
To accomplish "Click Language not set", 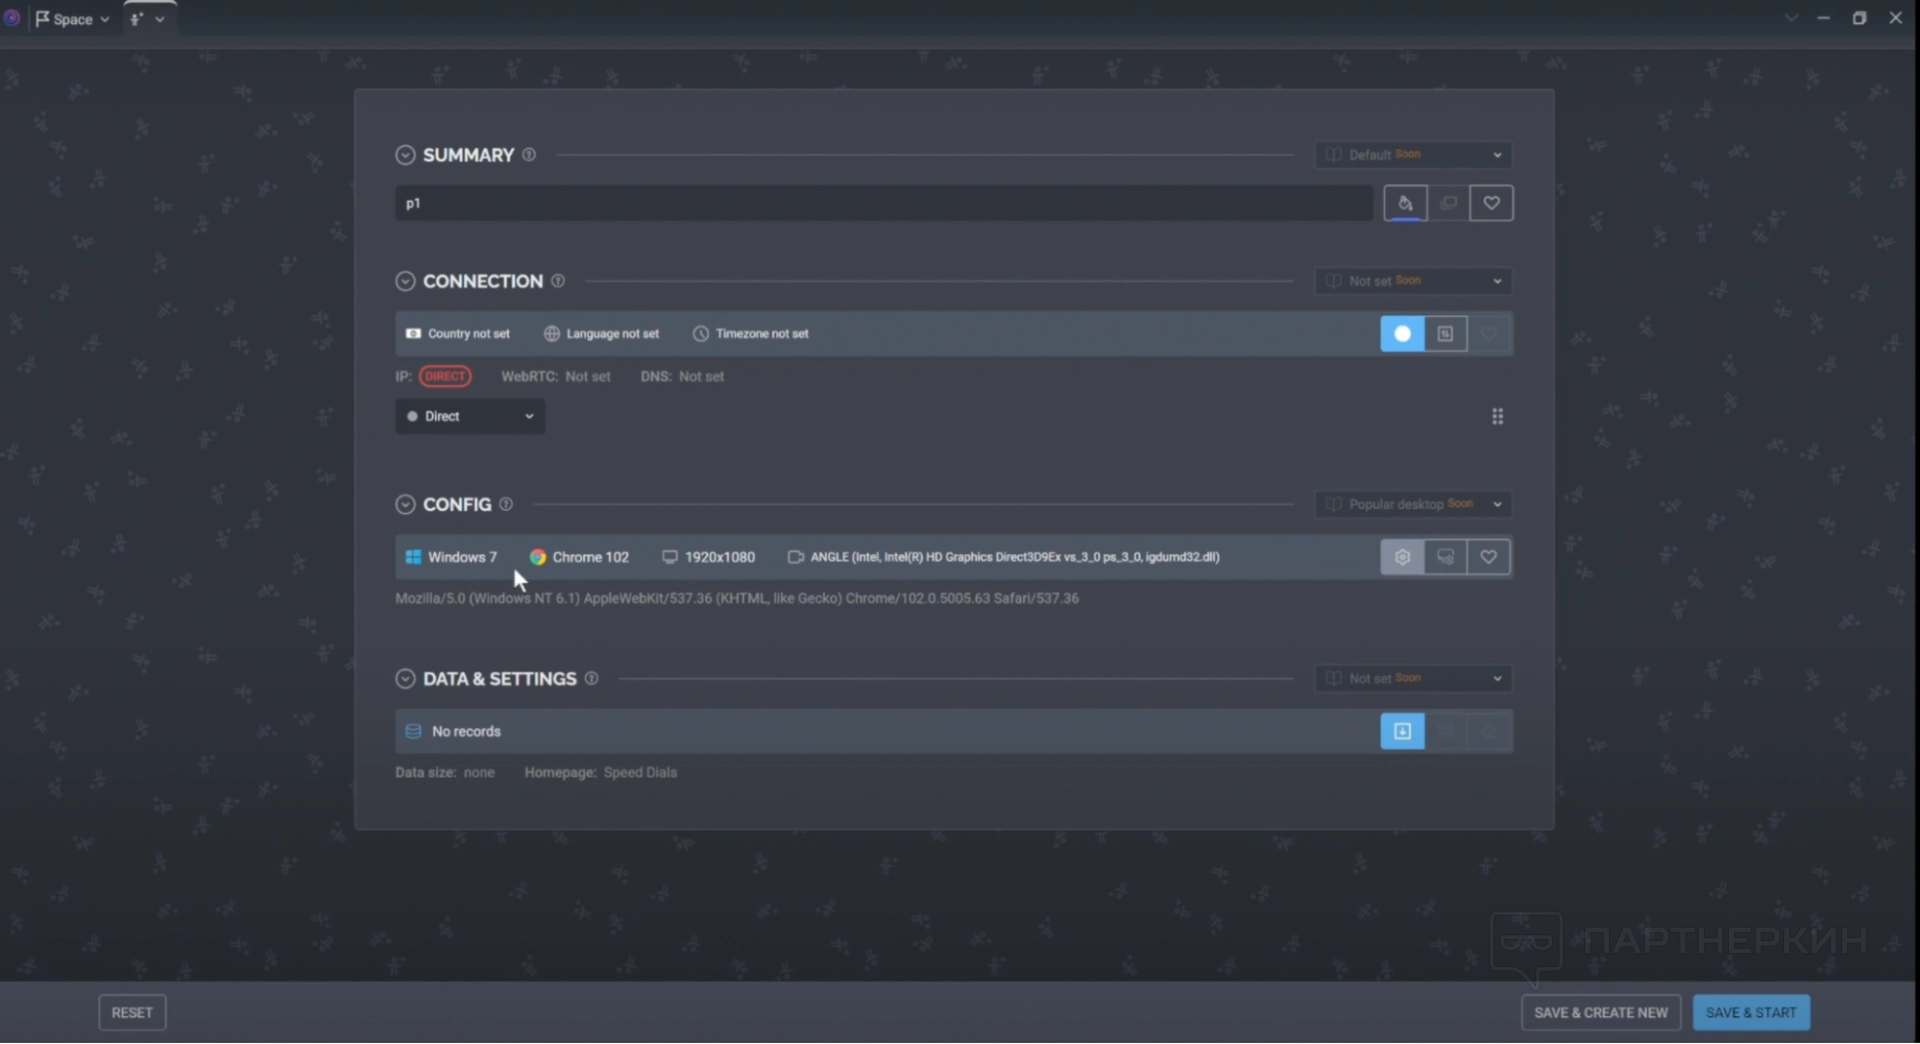I will (602, 334).
